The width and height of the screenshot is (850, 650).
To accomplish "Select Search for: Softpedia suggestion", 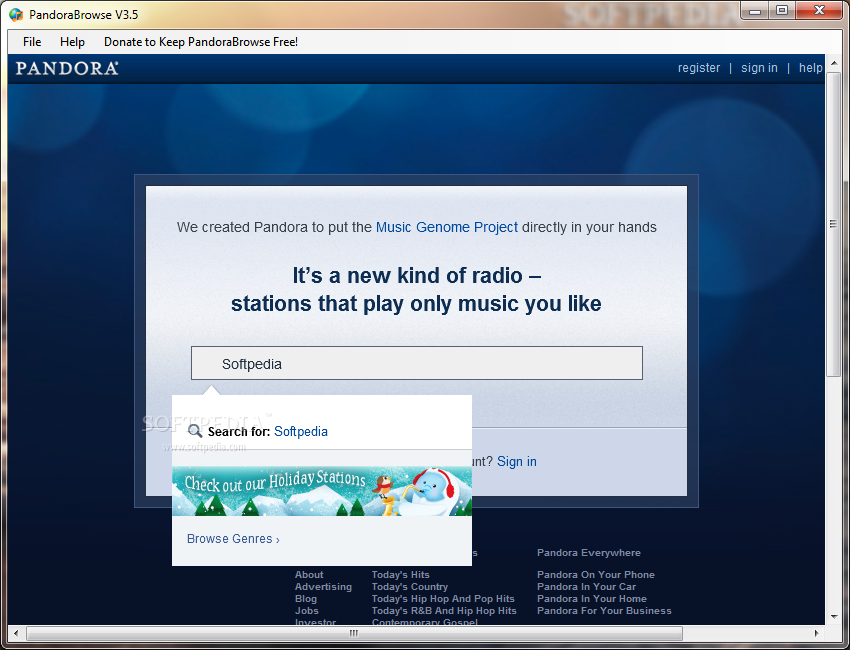I will 322,432.
